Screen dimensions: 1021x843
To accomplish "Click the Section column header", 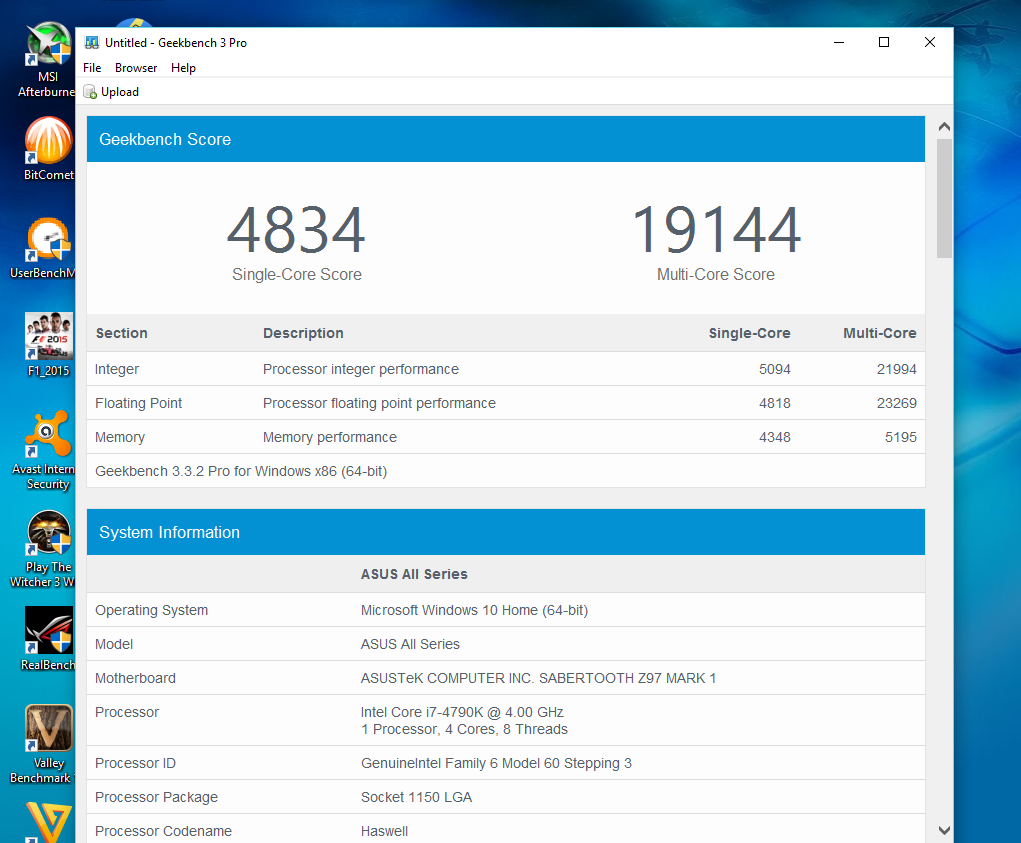I will (x=122, y=333).
